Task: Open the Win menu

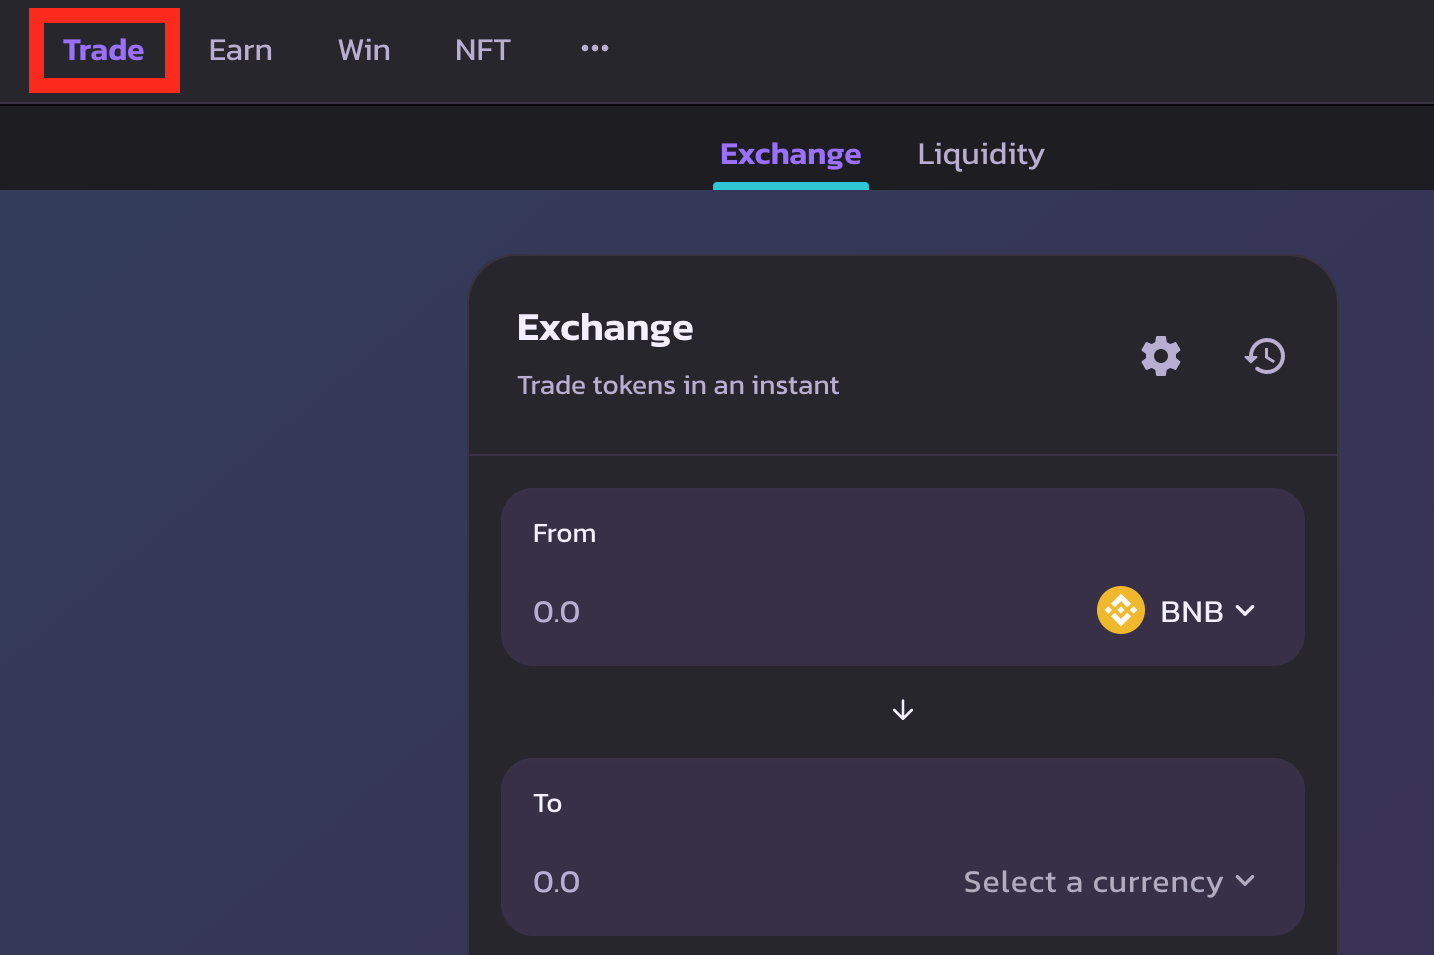Action: coord(364,50)
